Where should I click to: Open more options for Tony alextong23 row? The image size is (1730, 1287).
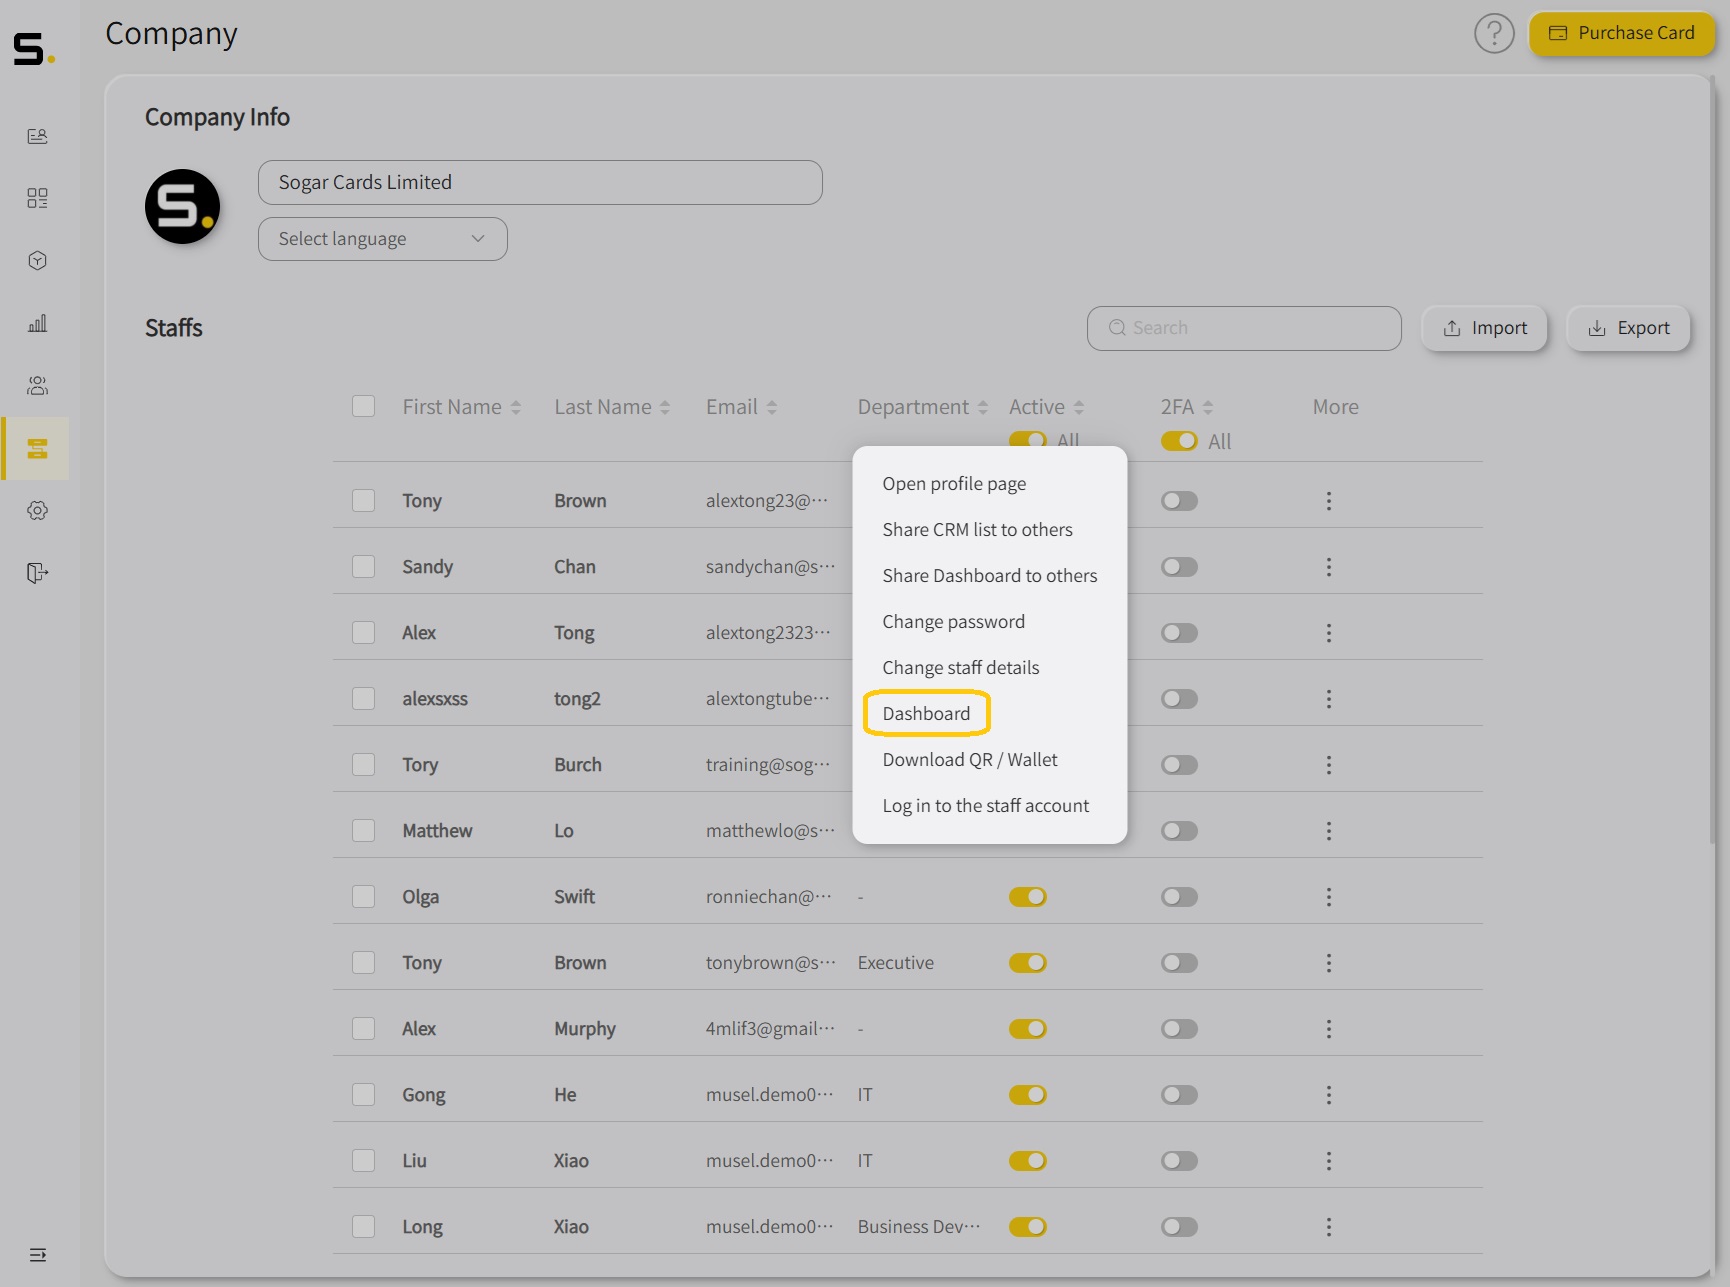1328,501
